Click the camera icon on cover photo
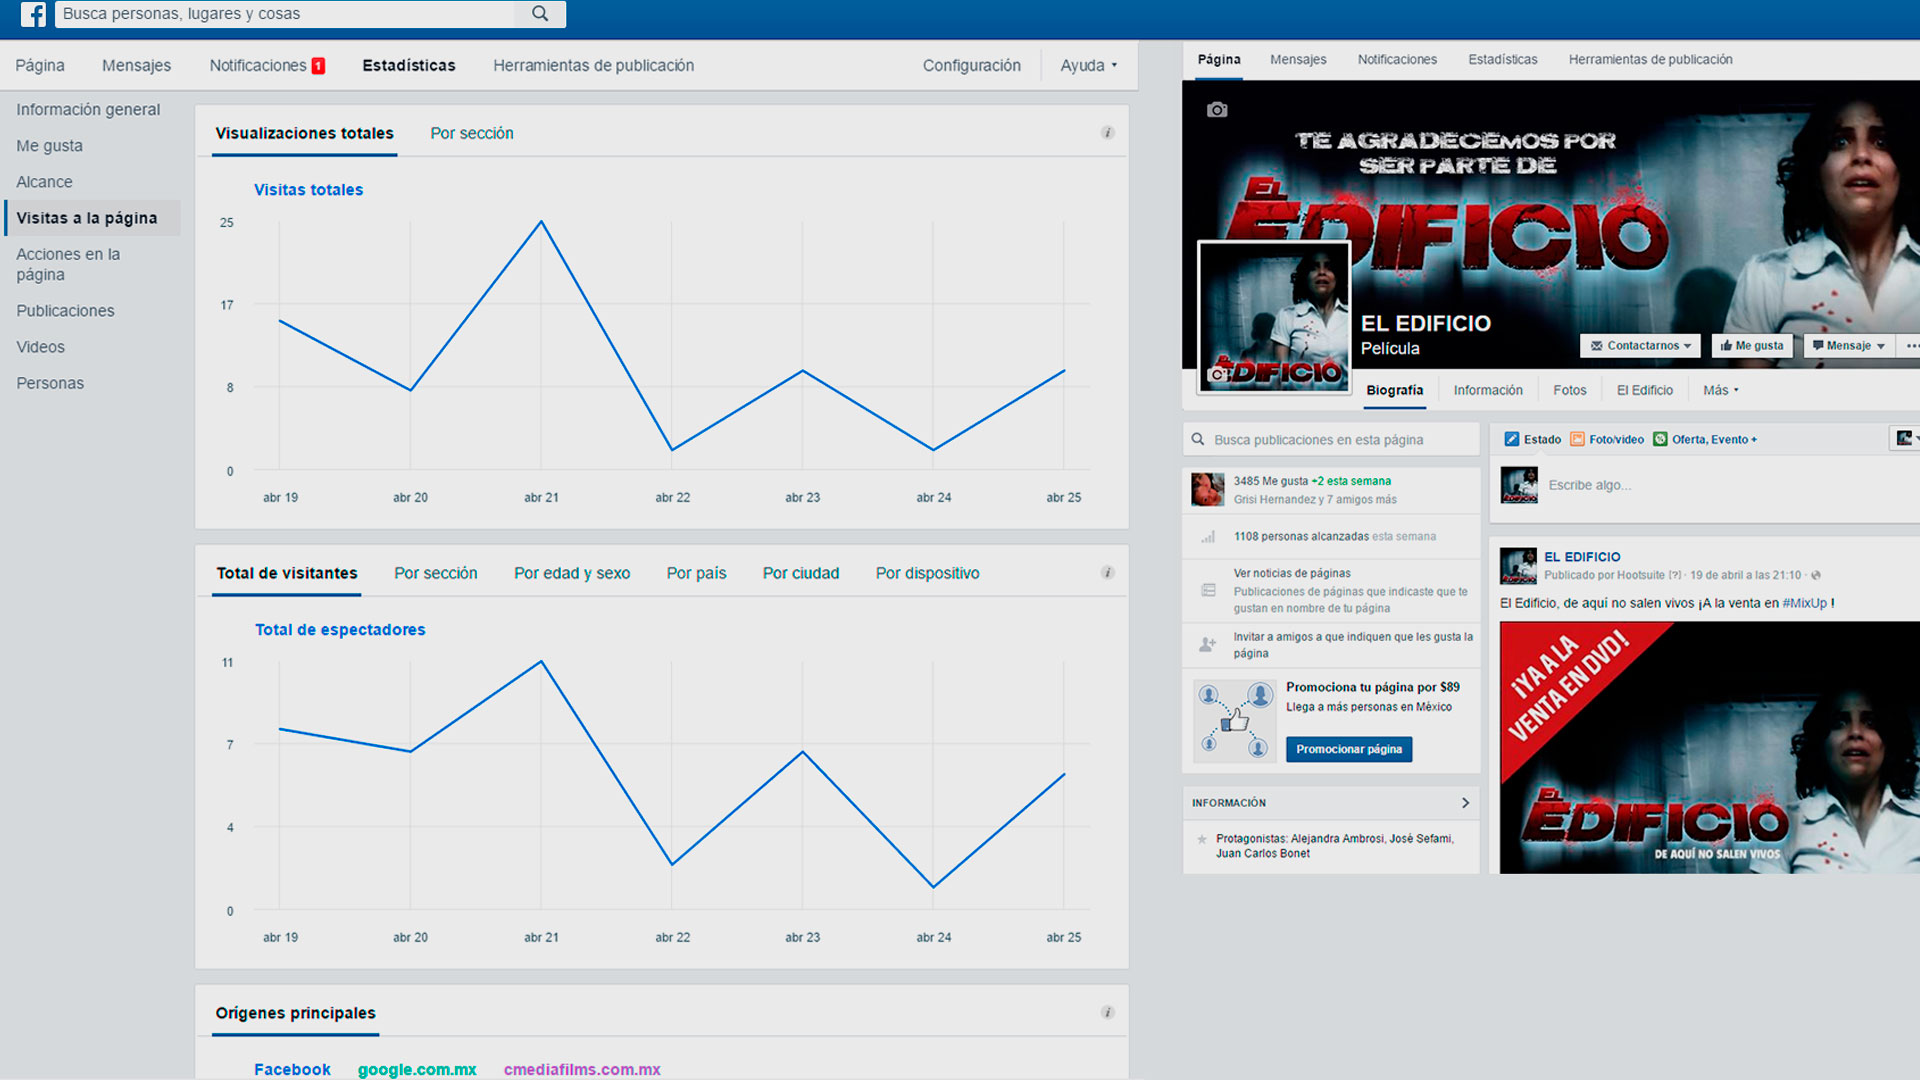This screenshot has height=1080, width=1920. pyautogui.click(x=1216, y=110)
